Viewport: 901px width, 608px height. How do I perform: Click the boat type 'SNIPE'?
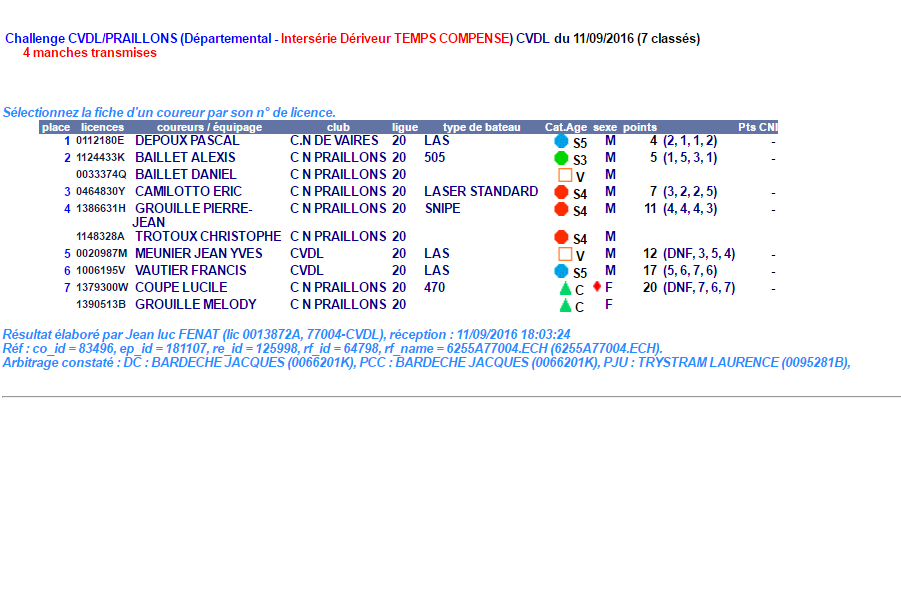tap(442, 208)
